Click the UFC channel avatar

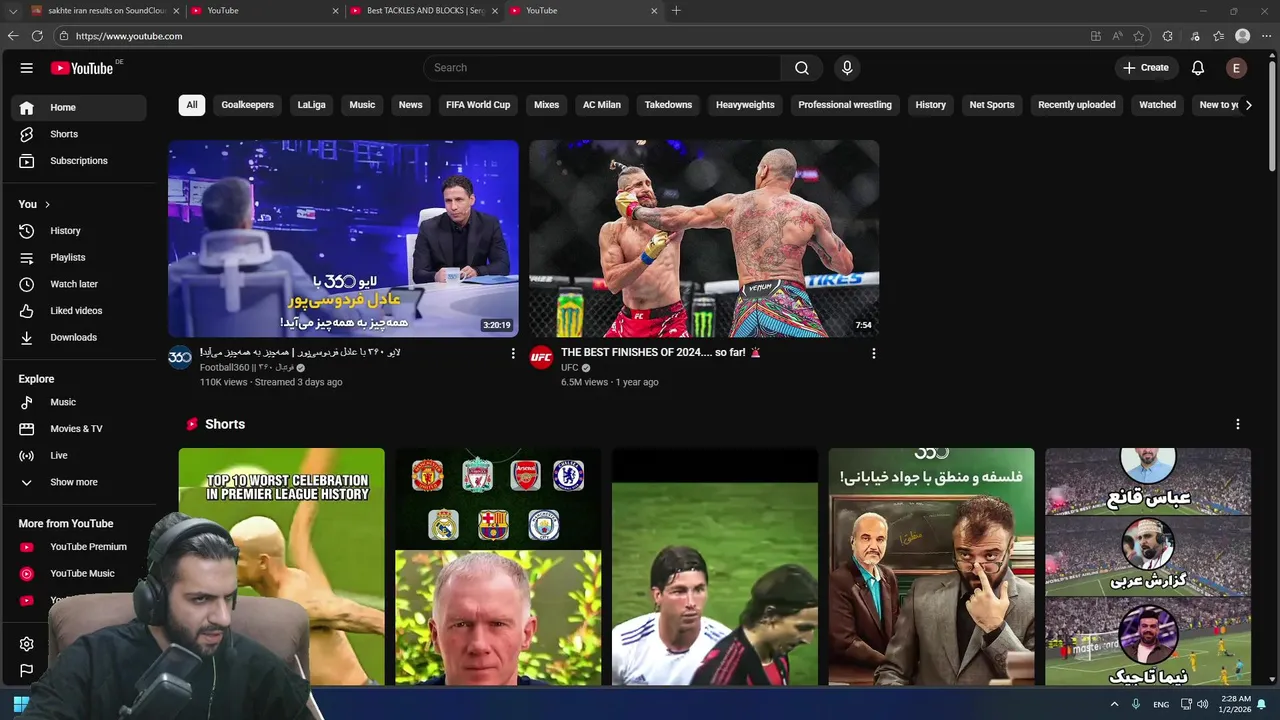pyautogui.click(x=541, y=357)
